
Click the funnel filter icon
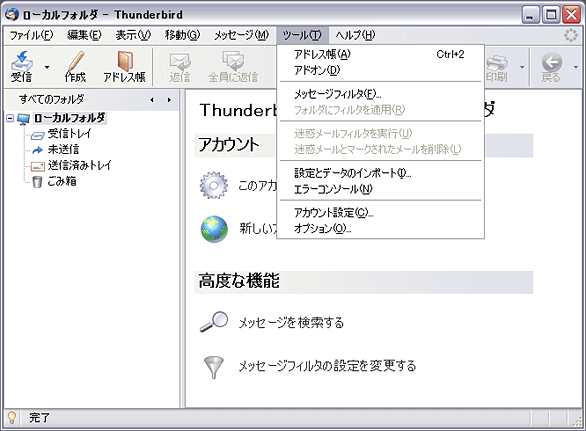tap(214, 367)
